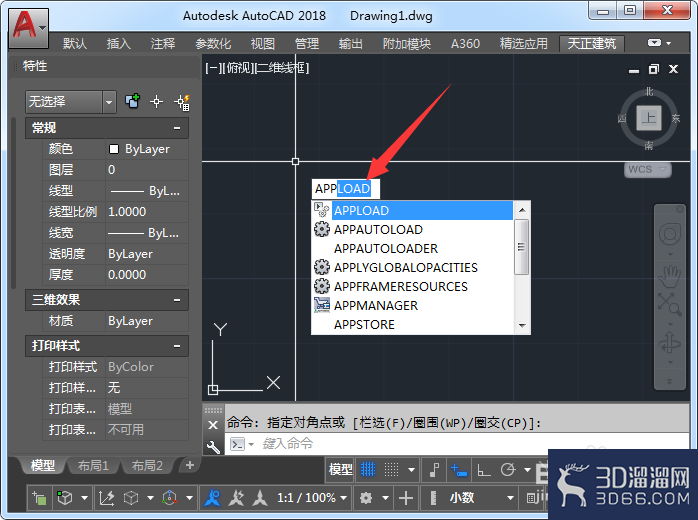Toggle PICKADD icon in Properties panel
Viewport: 698px width, 520px height.
(132, 101)
